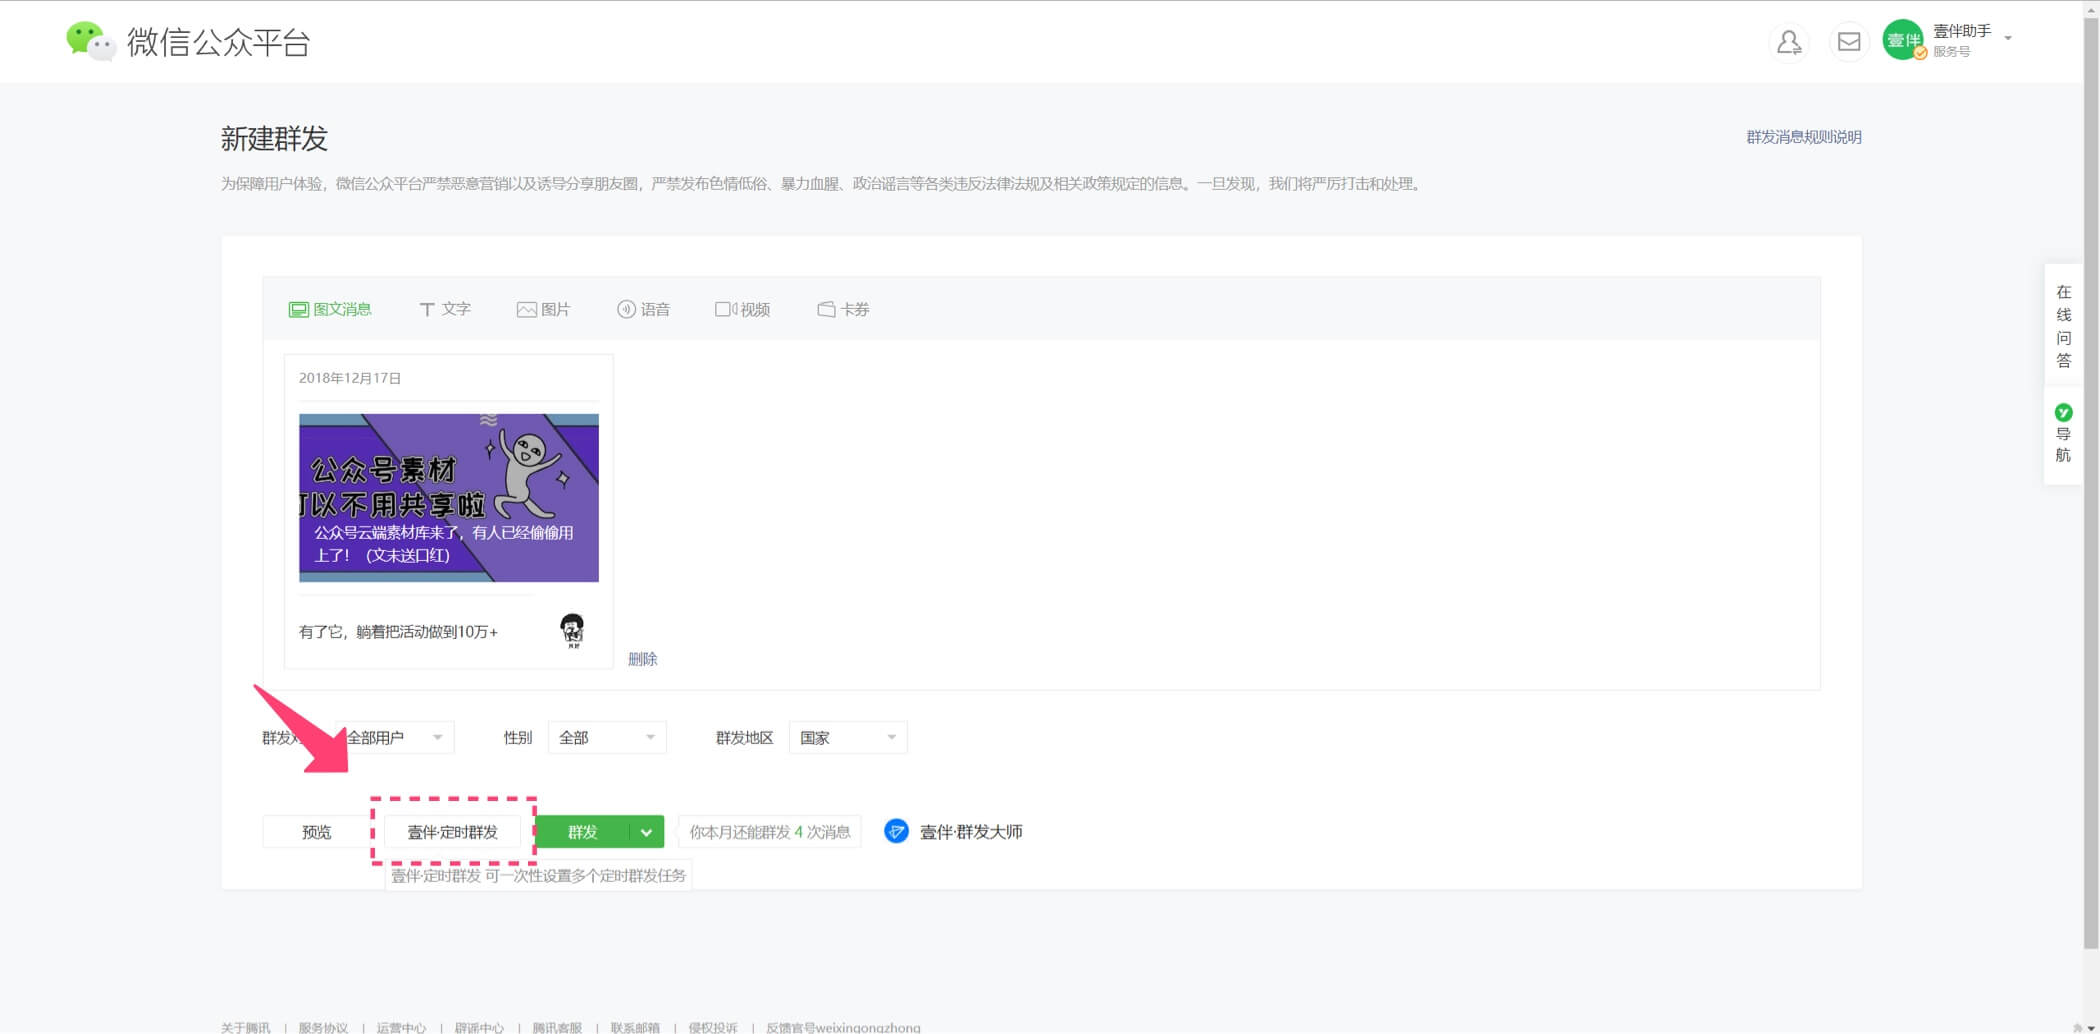This screenshot has height=1034, width=2100.
Task: Switch to 图文消息 tab
Action: [x=330, y=309]
